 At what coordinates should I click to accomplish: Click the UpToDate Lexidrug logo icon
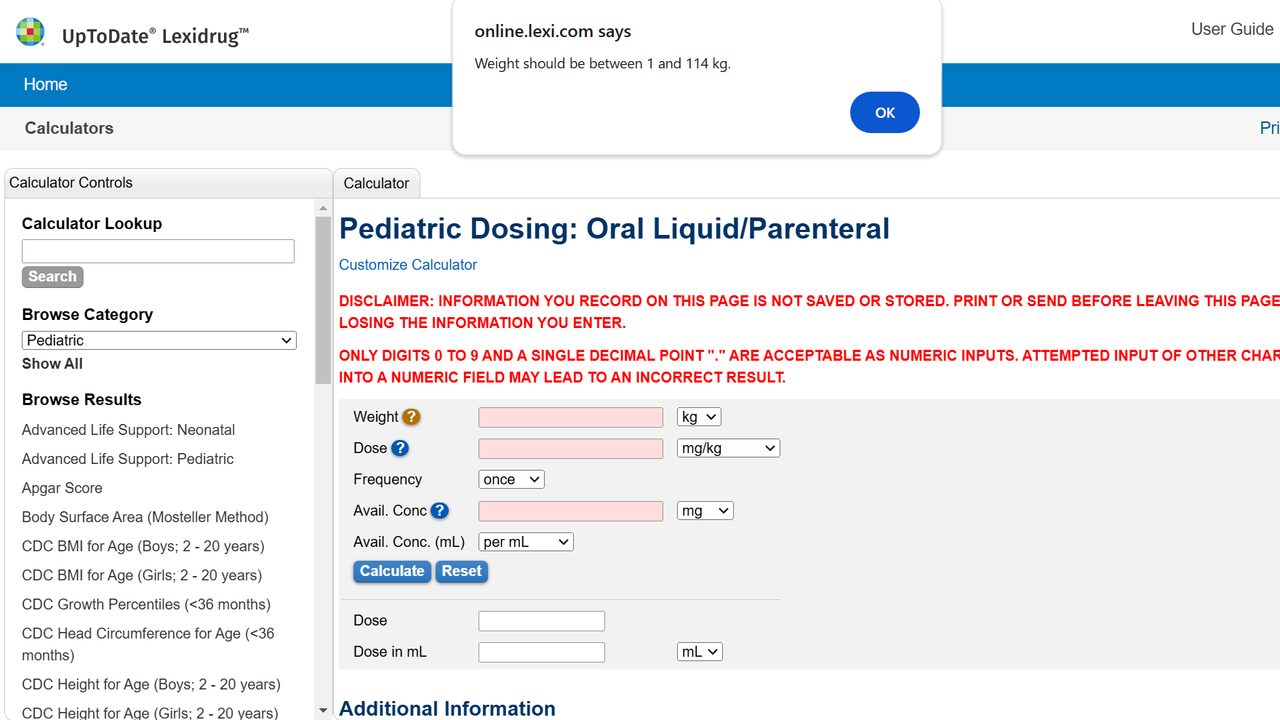coord(31,32)
